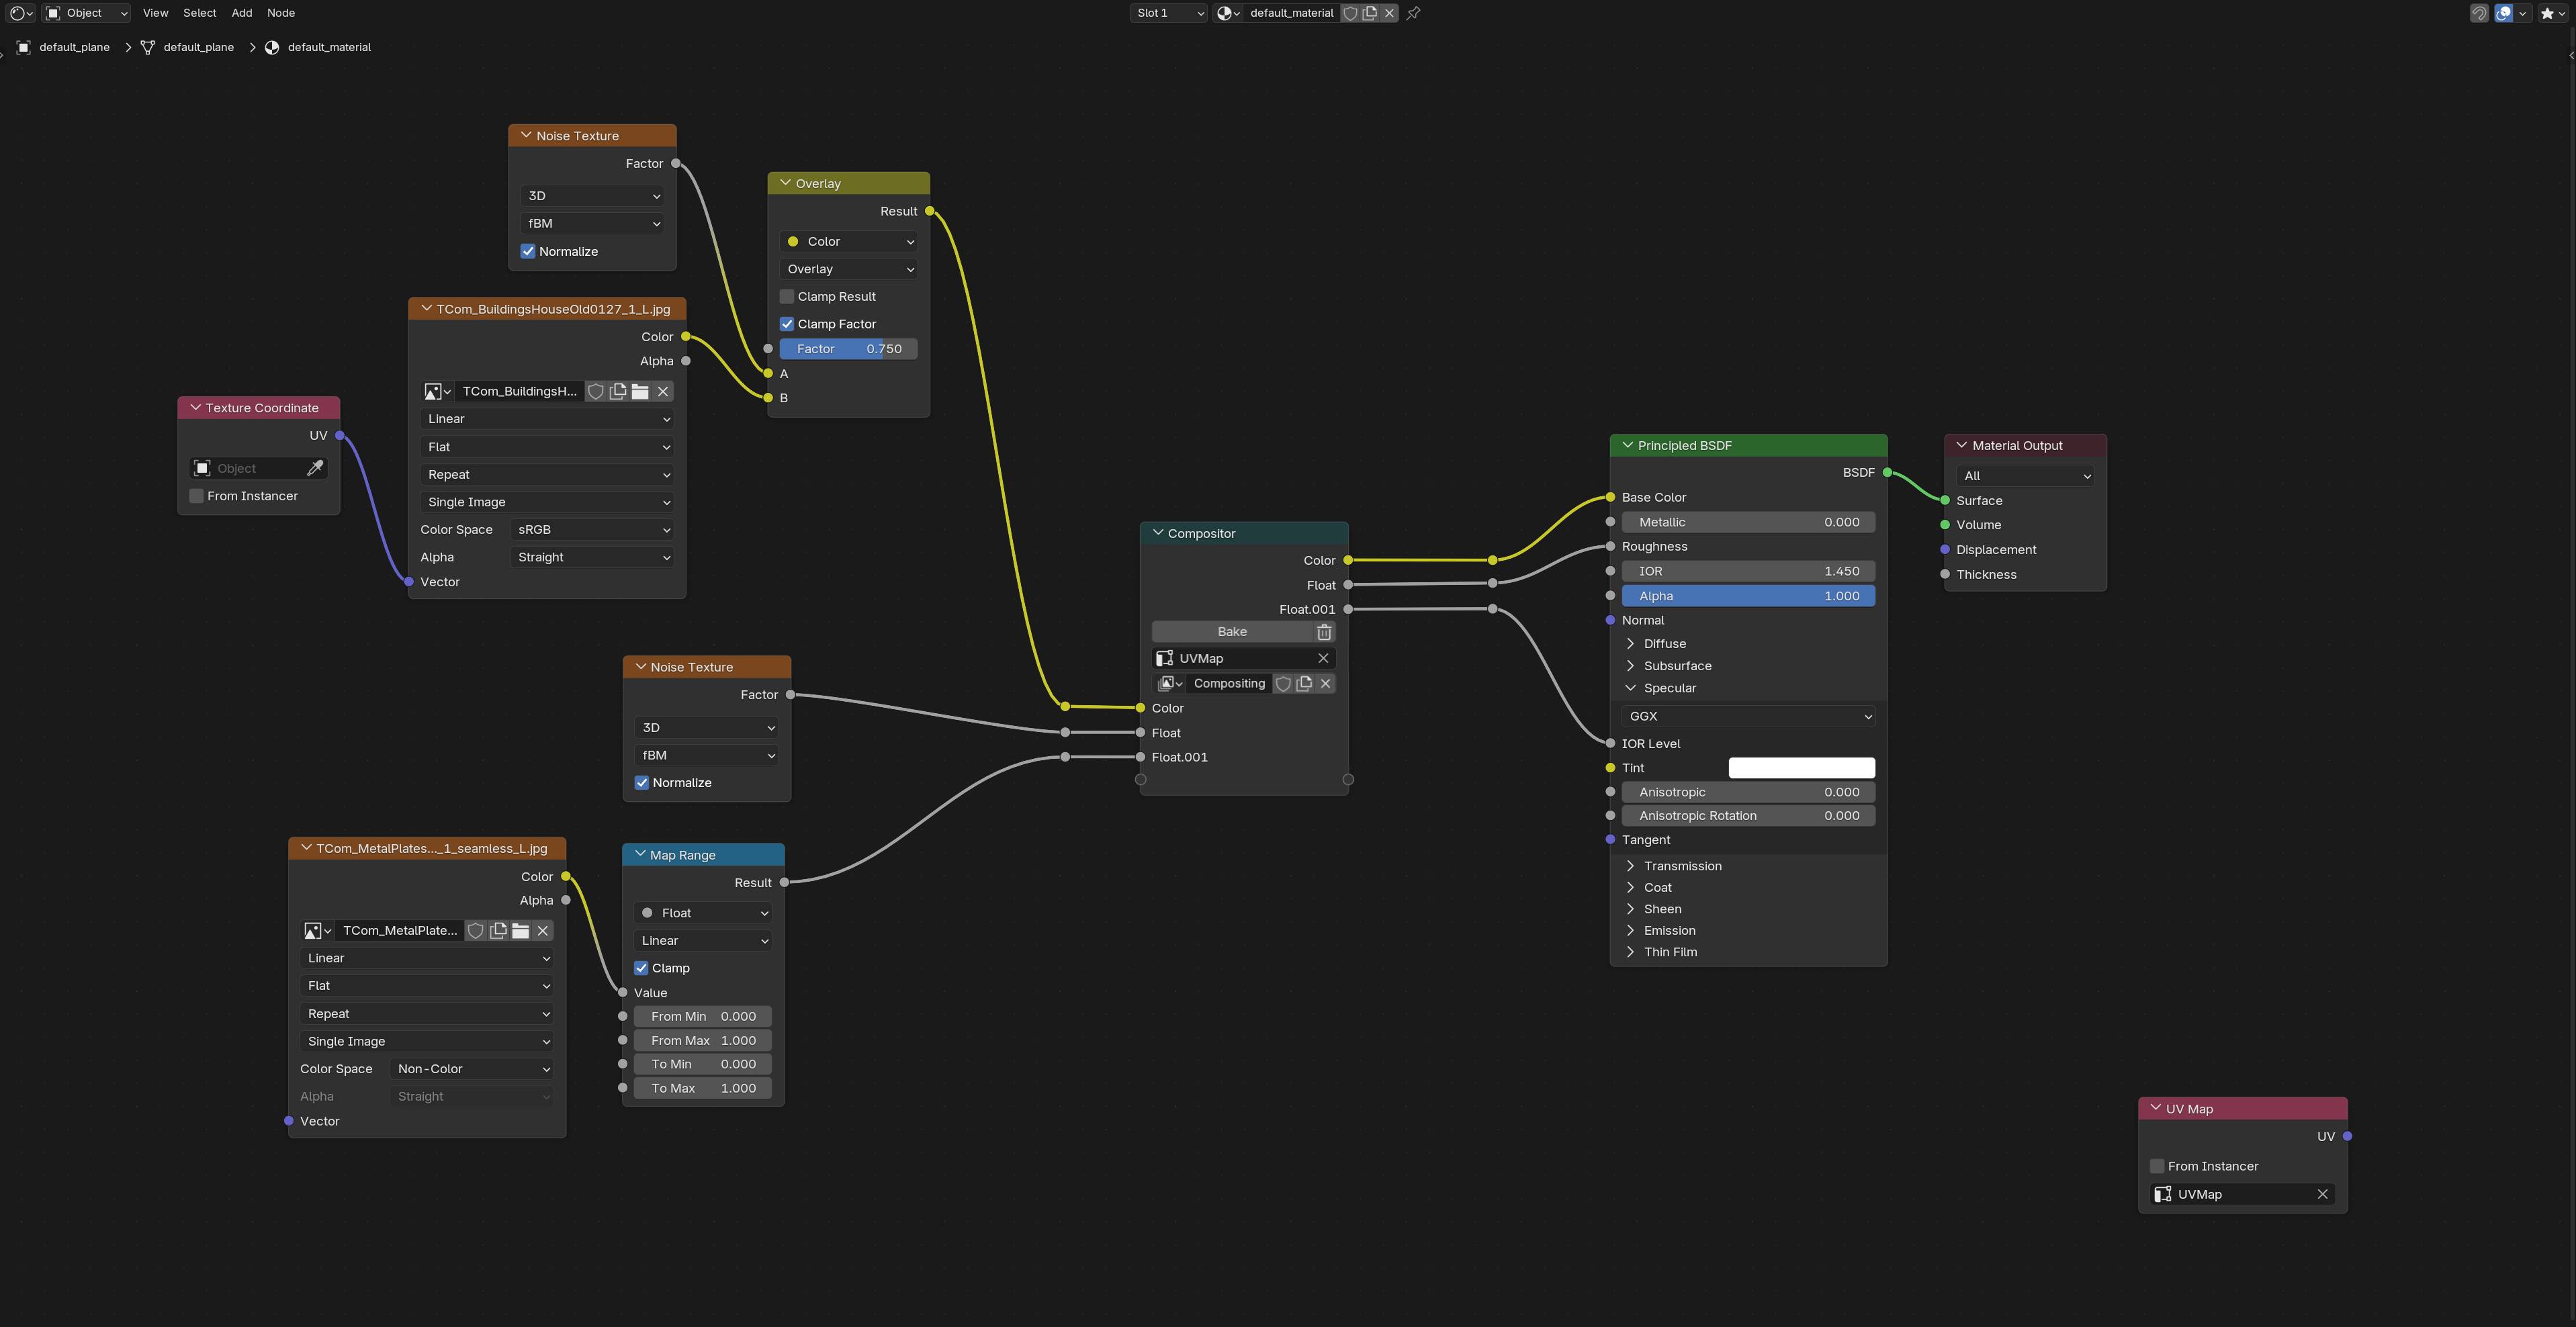This screenshot has width=2576, height=1327.
Task: Pin the node editor with pin icon
Action: click(1413, 13)
